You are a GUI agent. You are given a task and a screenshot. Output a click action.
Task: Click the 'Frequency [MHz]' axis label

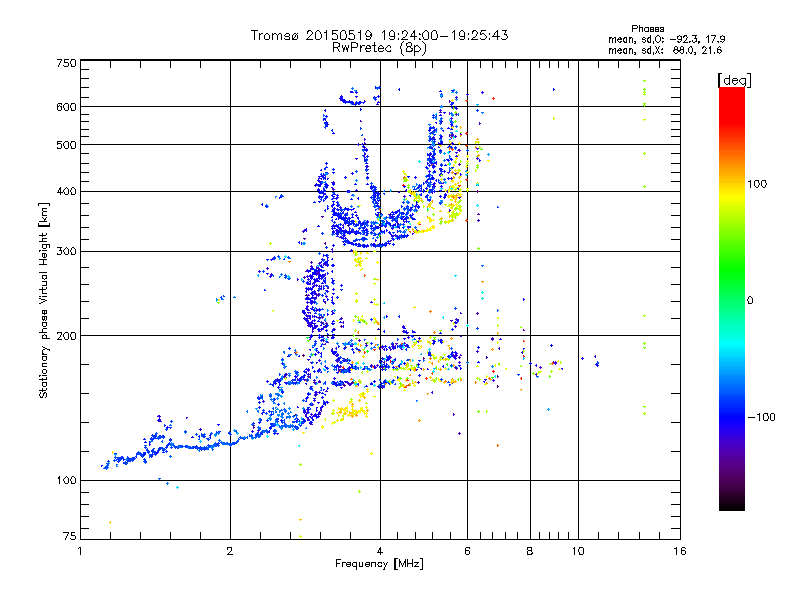(379, 564)
